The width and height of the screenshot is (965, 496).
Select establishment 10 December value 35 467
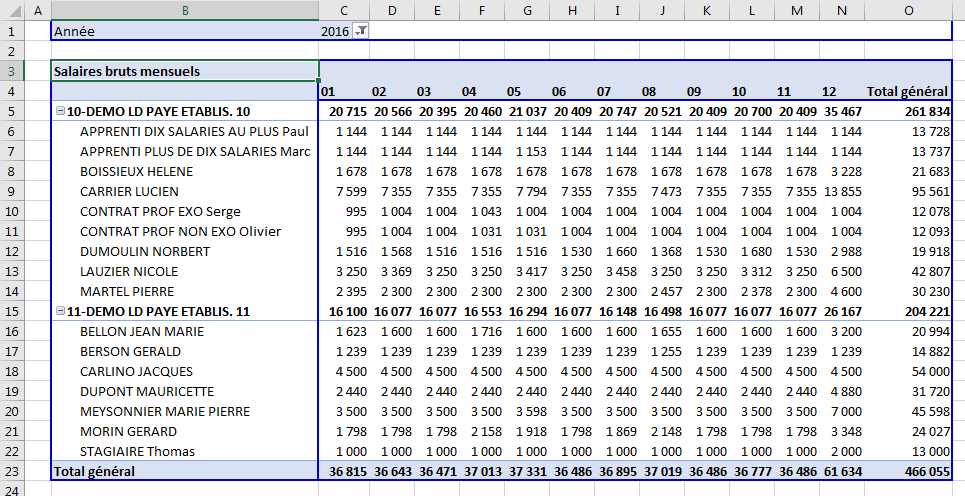click(843, 111)
